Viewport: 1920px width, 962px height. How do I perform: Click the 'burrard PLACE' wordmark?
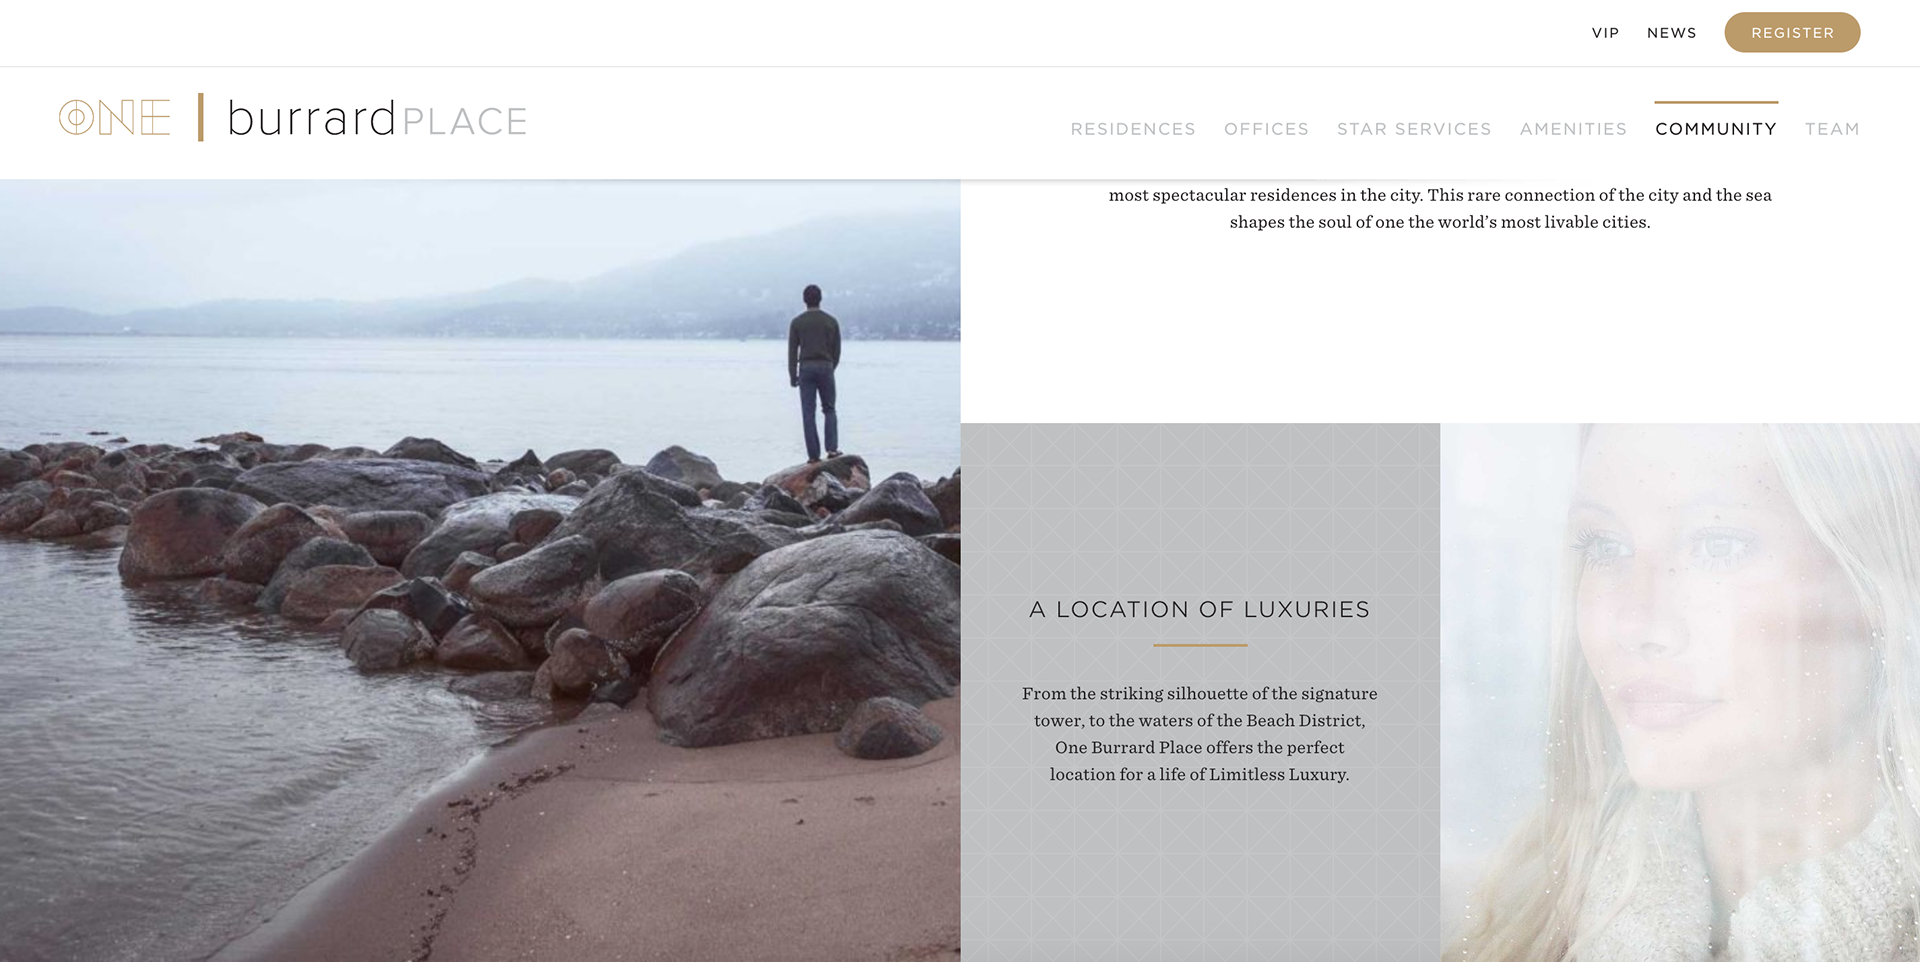377,119
